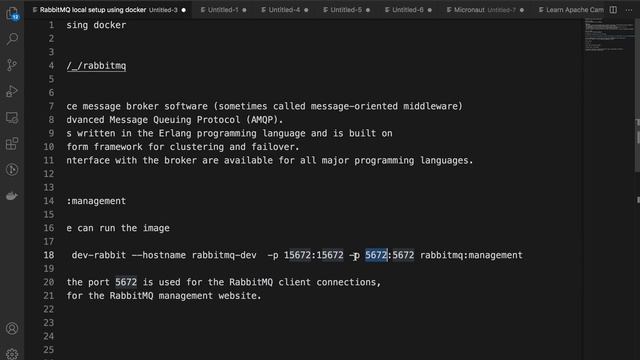Click the selected 5672 port on line 18
This screenshot has height=360, width=640.
tap(376, 255)
